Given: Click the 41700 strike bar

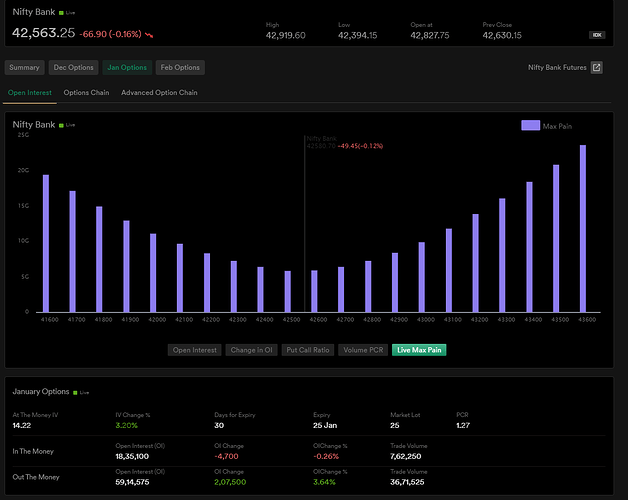Looking at the screenshot, I should tap(72, 252).
